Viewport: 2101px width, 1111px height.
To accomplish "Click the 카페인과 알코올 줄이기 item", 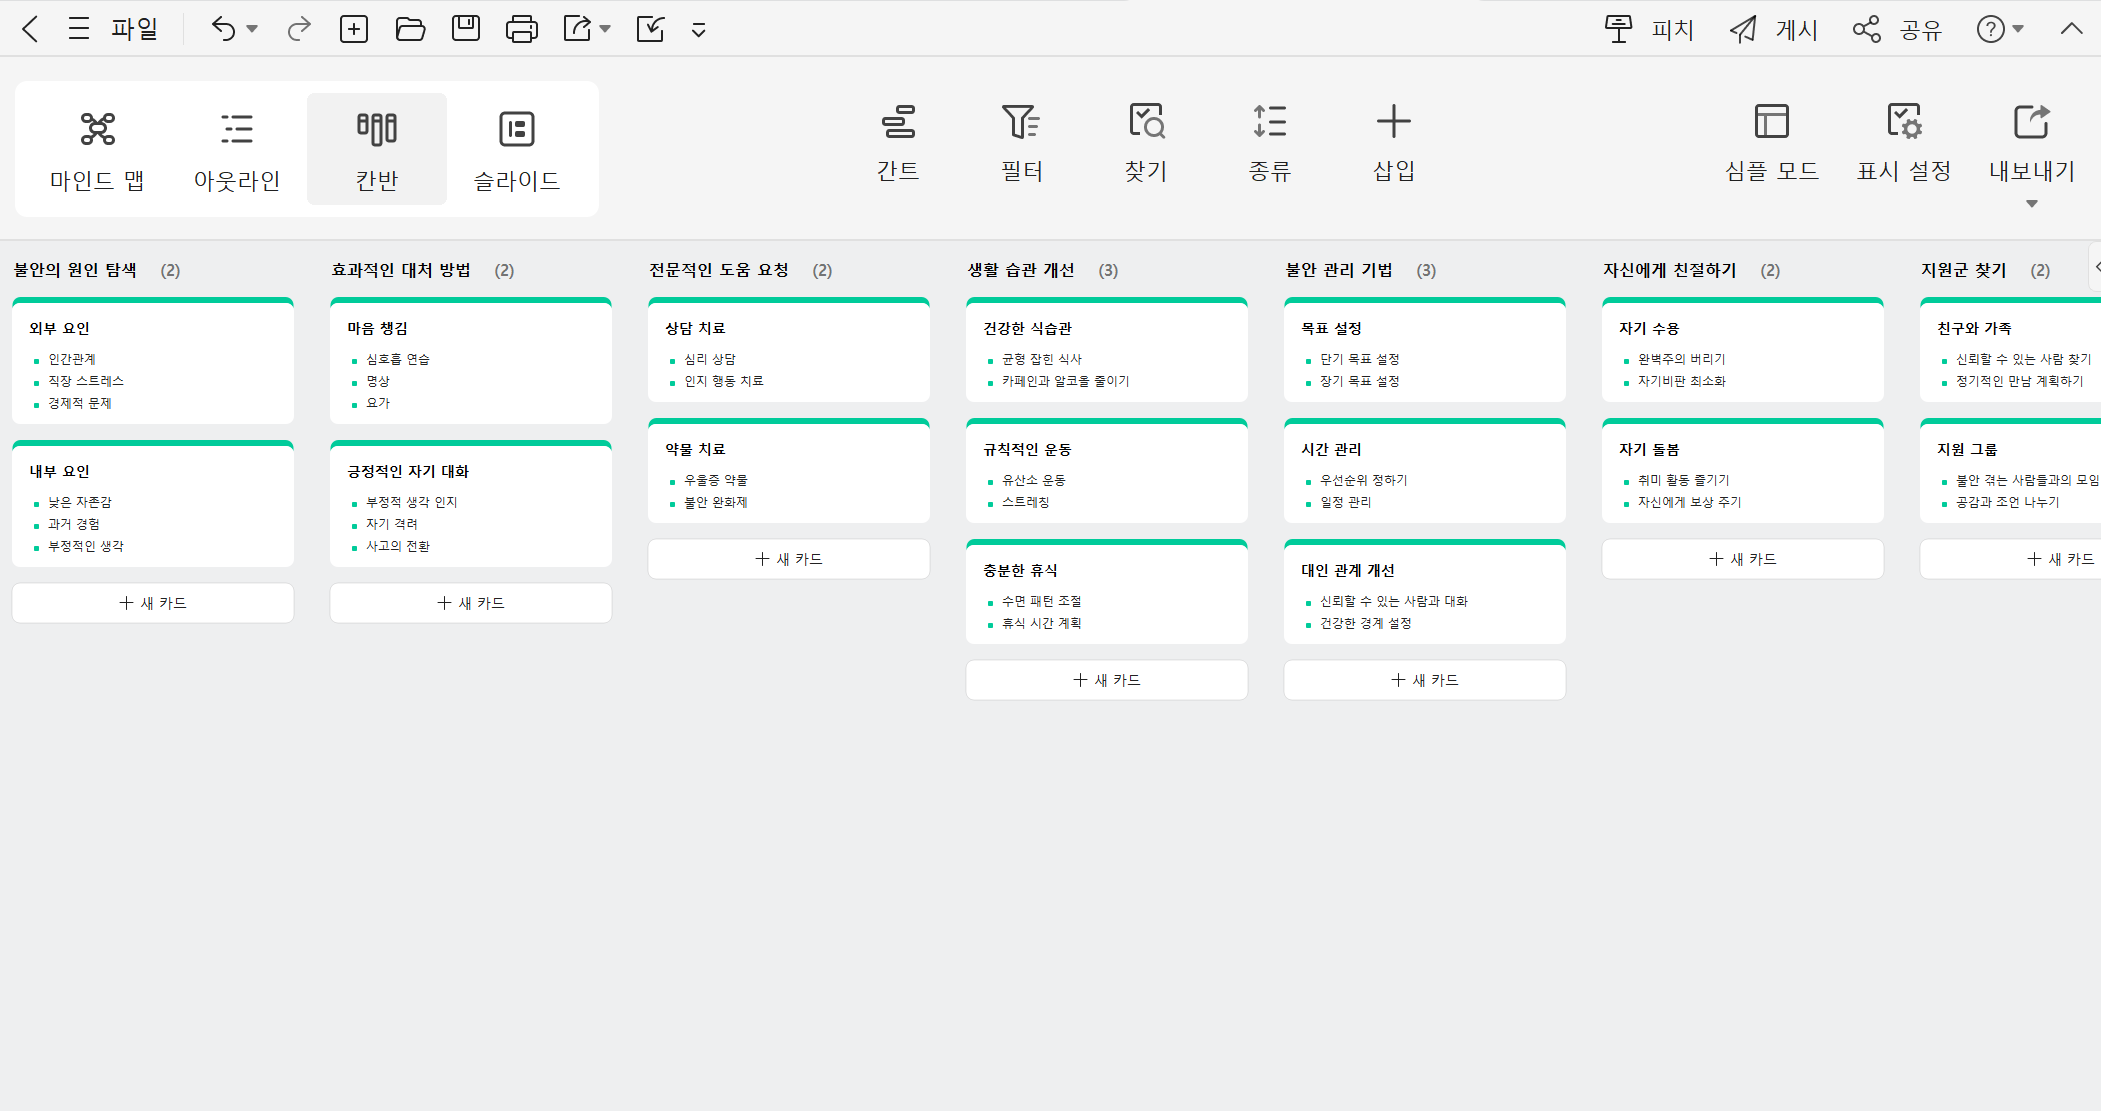I will pos(1065,381).
